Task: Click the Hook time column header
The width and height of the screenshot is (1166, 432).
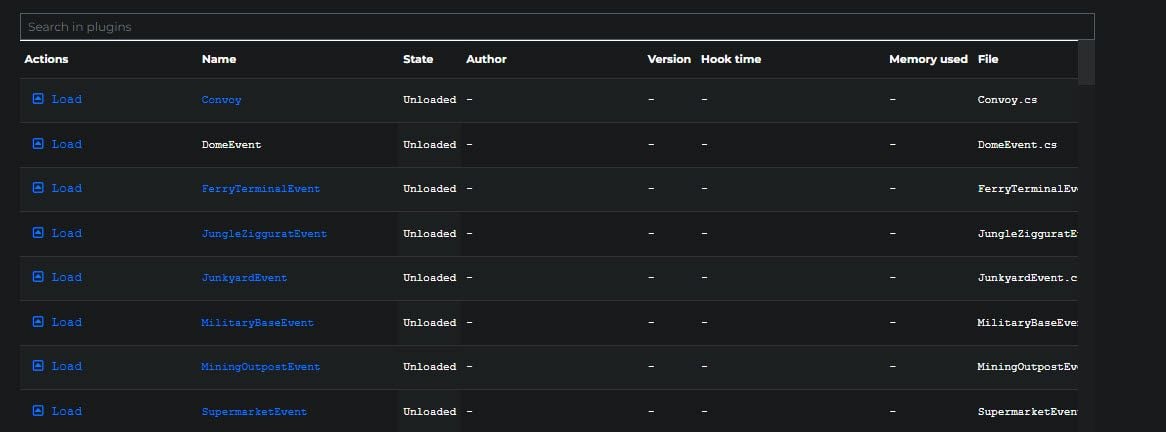Action: [x=731, y=59]
